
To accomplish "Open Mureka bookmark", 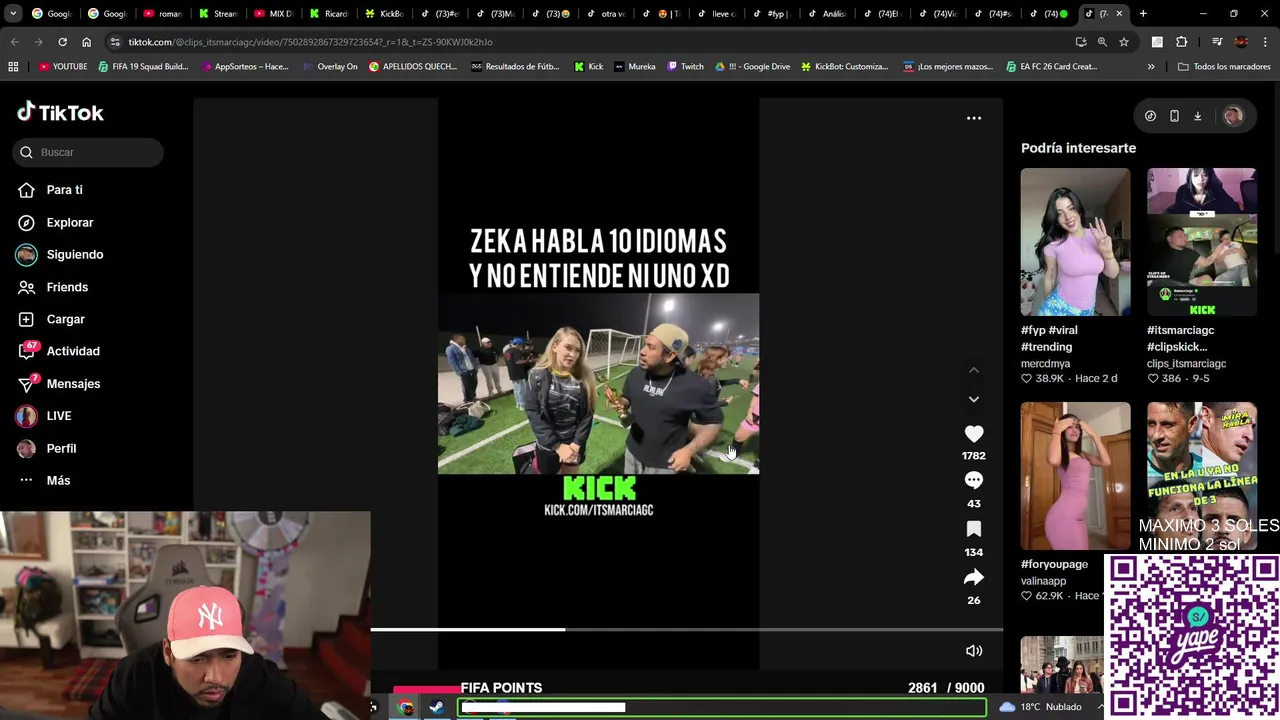I will [x=634, y=67].
